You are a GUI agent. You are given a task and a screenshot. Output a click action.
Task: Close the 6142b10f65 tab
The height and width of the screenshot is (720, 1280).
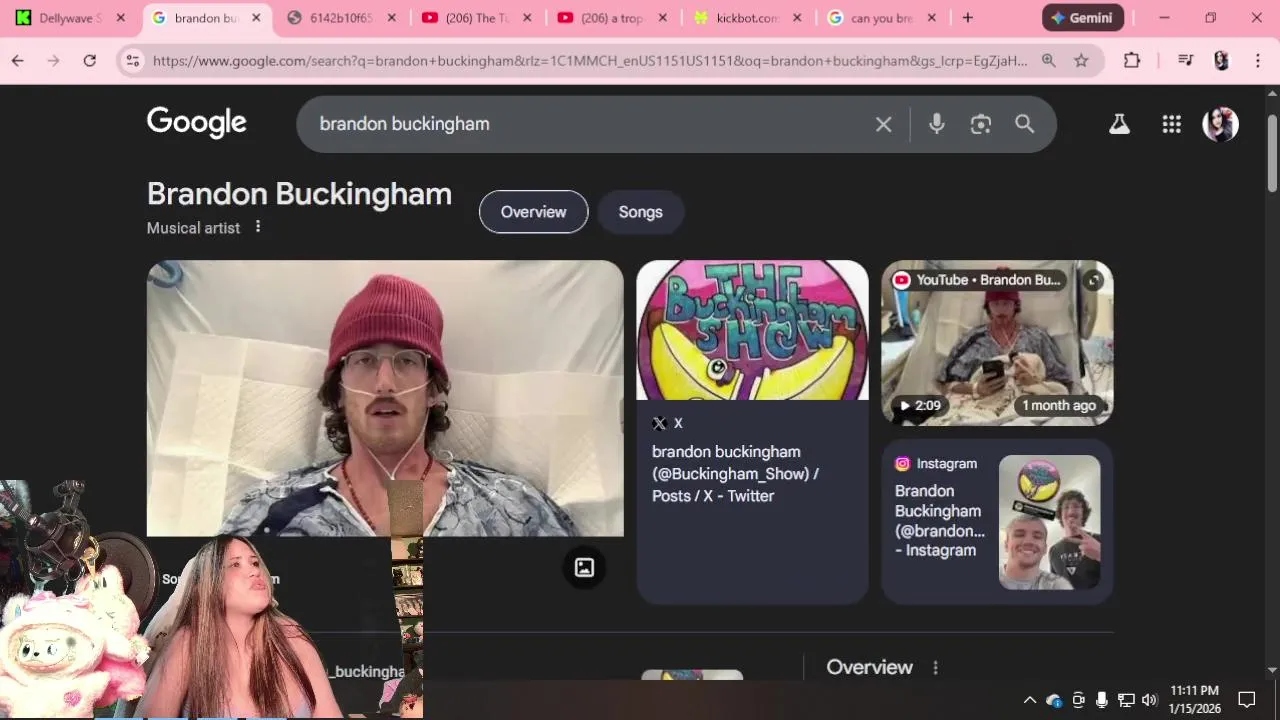[391, 18]
